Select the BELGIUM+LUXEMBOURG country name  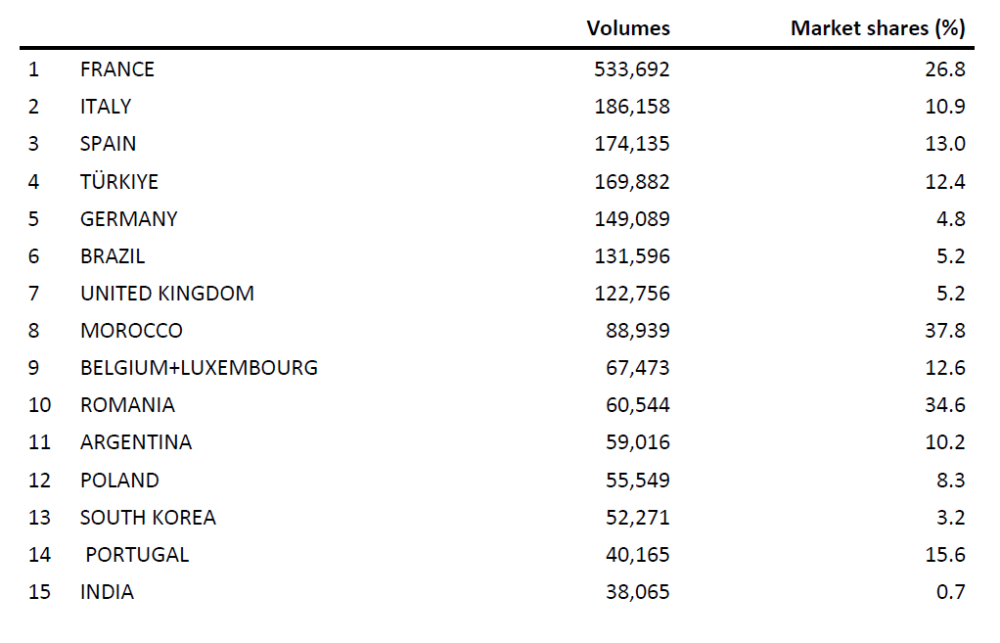[x=199, y=368]
